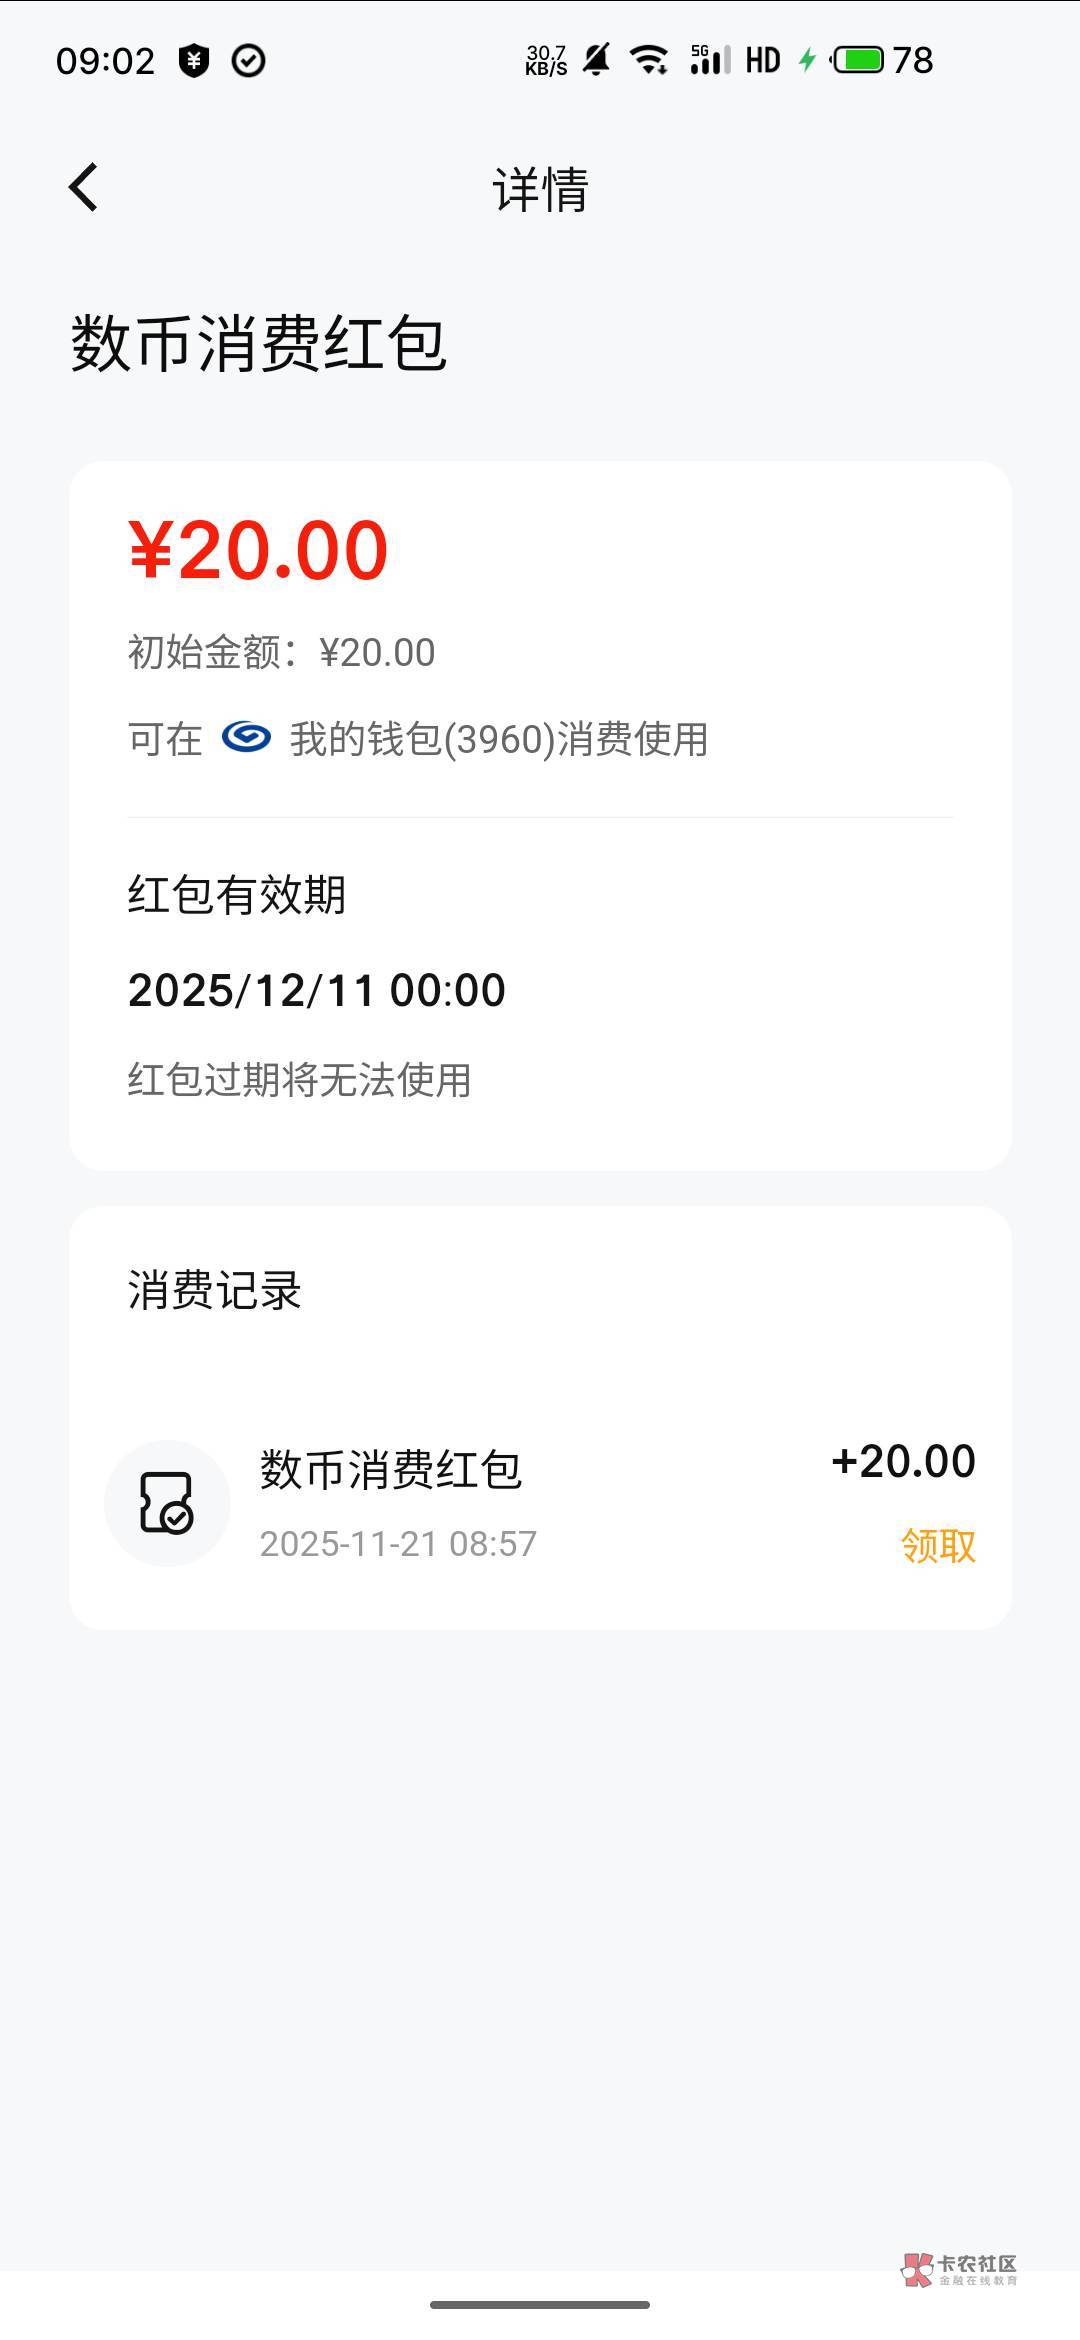Select the 数币消费红包 record entry
This screenshot has height=2340, width=1080.
tap(391, 1470)
